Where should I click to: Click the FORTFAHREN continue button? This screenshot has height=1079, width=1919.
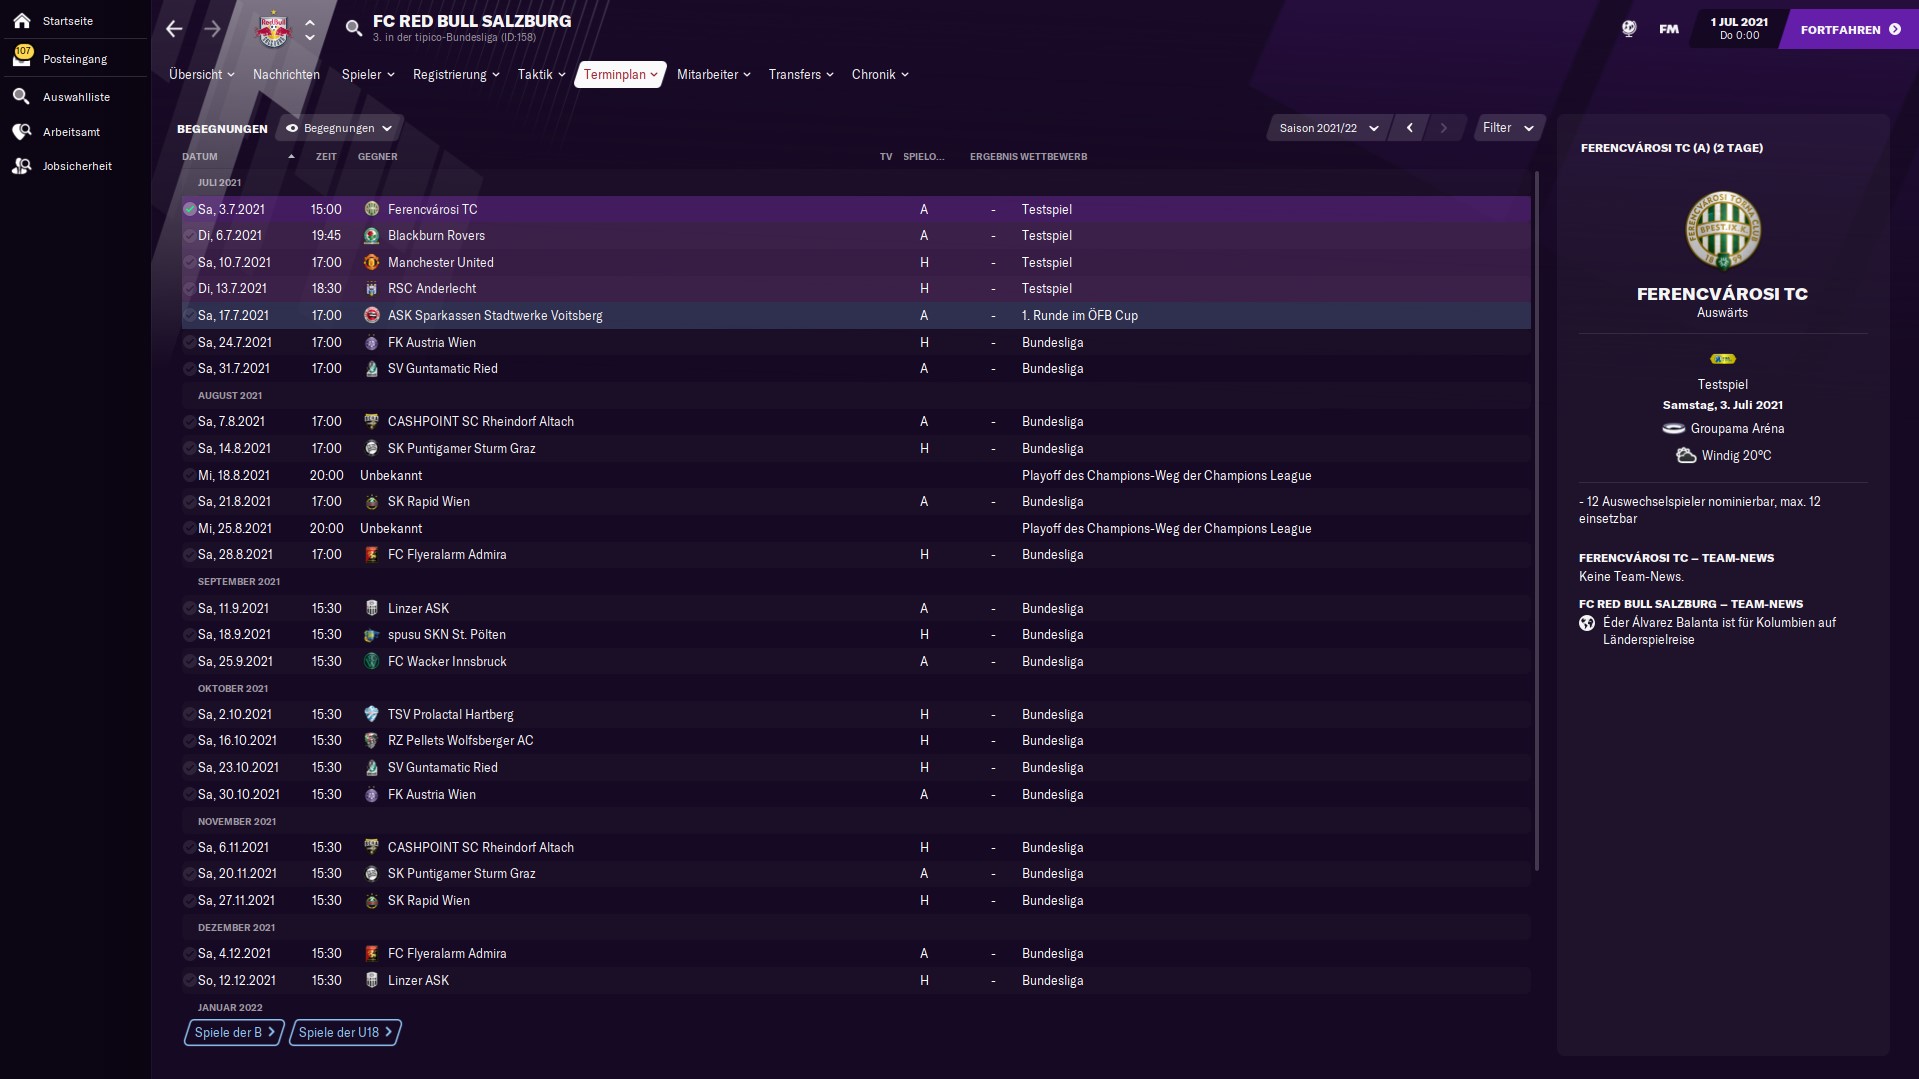[1849, 29]
